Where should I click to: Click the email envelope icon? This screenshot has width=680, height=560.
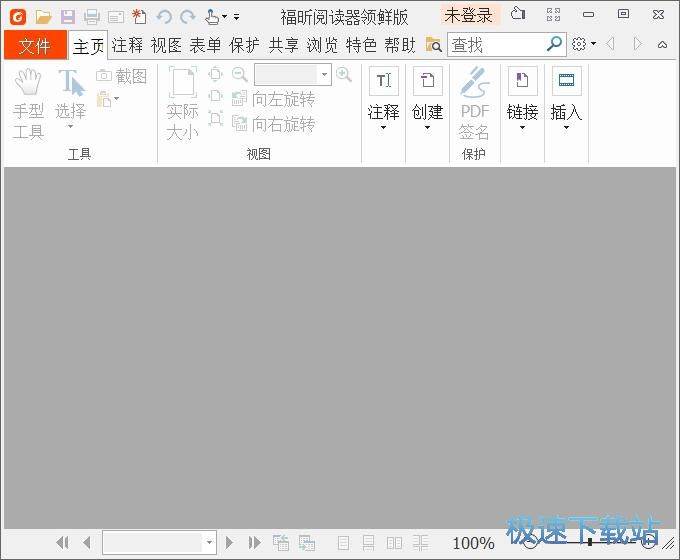[116, 17]
